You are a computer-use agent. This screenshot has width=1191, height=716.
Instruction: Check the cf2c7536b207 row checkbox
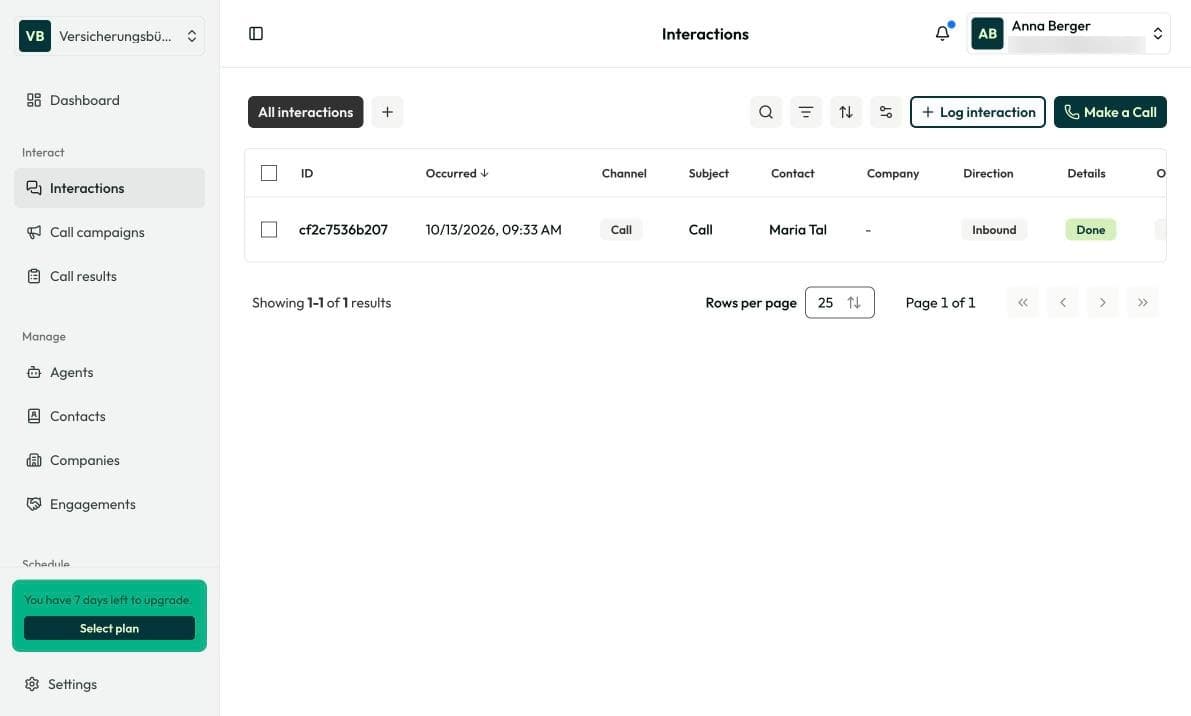click(269, 229)
